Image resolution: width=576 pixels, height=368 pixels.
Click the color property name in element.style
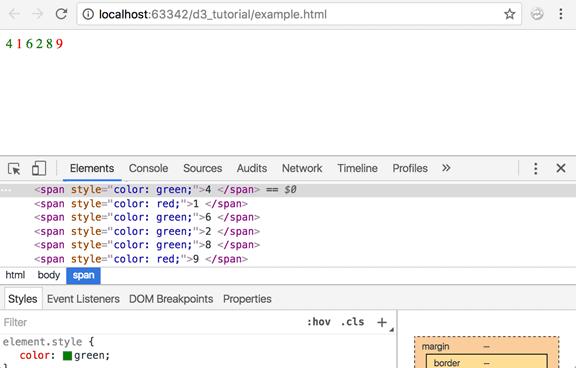pos(35,356)
